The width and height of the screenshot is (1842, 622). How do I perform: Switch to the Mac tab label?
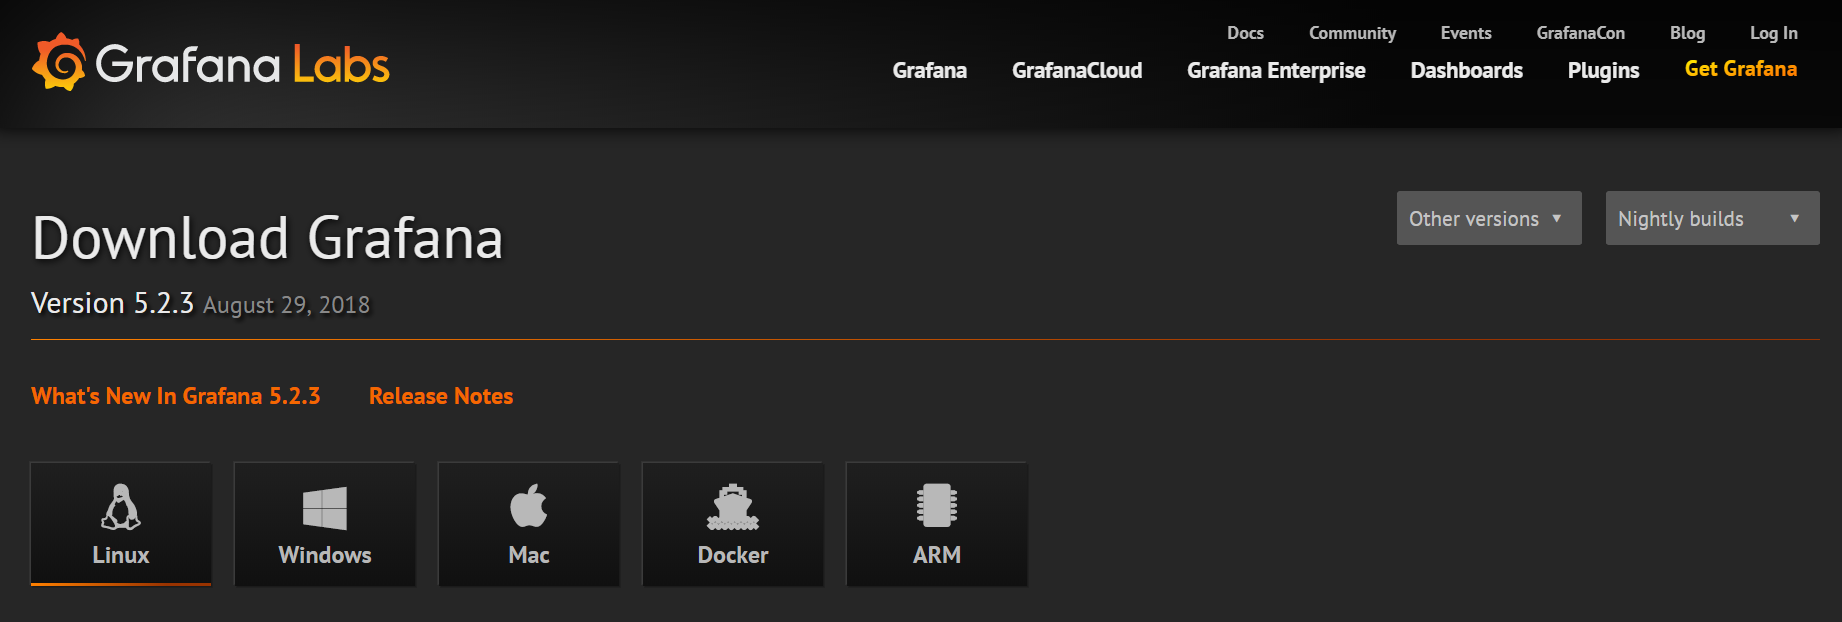pos(529,555)
